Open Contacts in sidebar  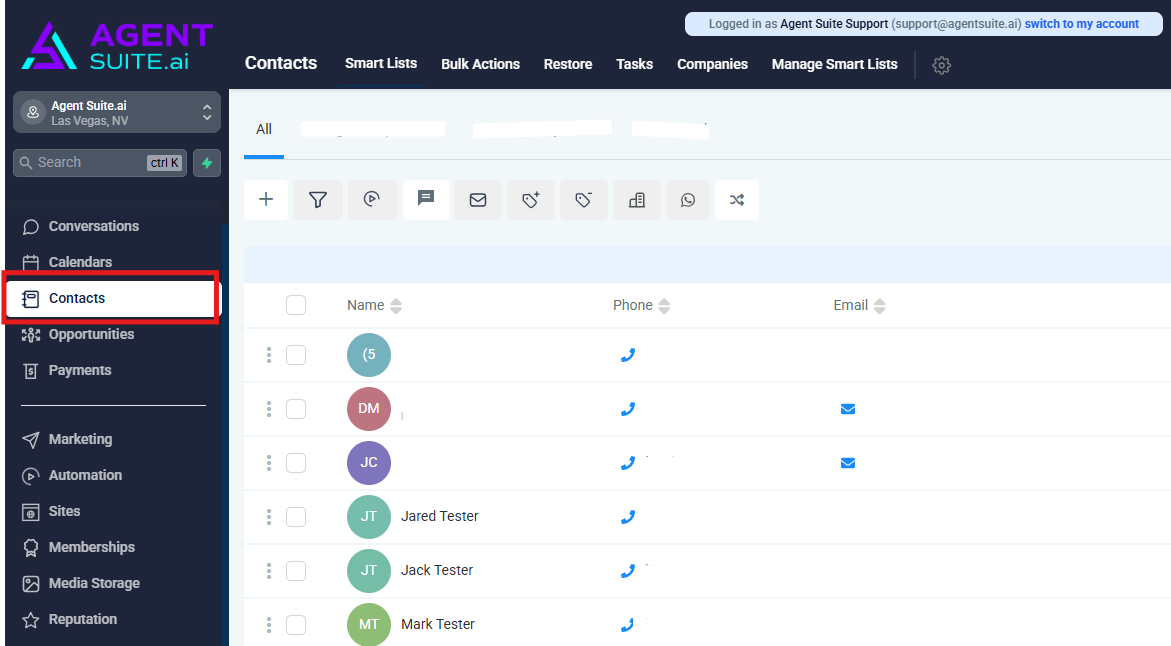(112, 298)
